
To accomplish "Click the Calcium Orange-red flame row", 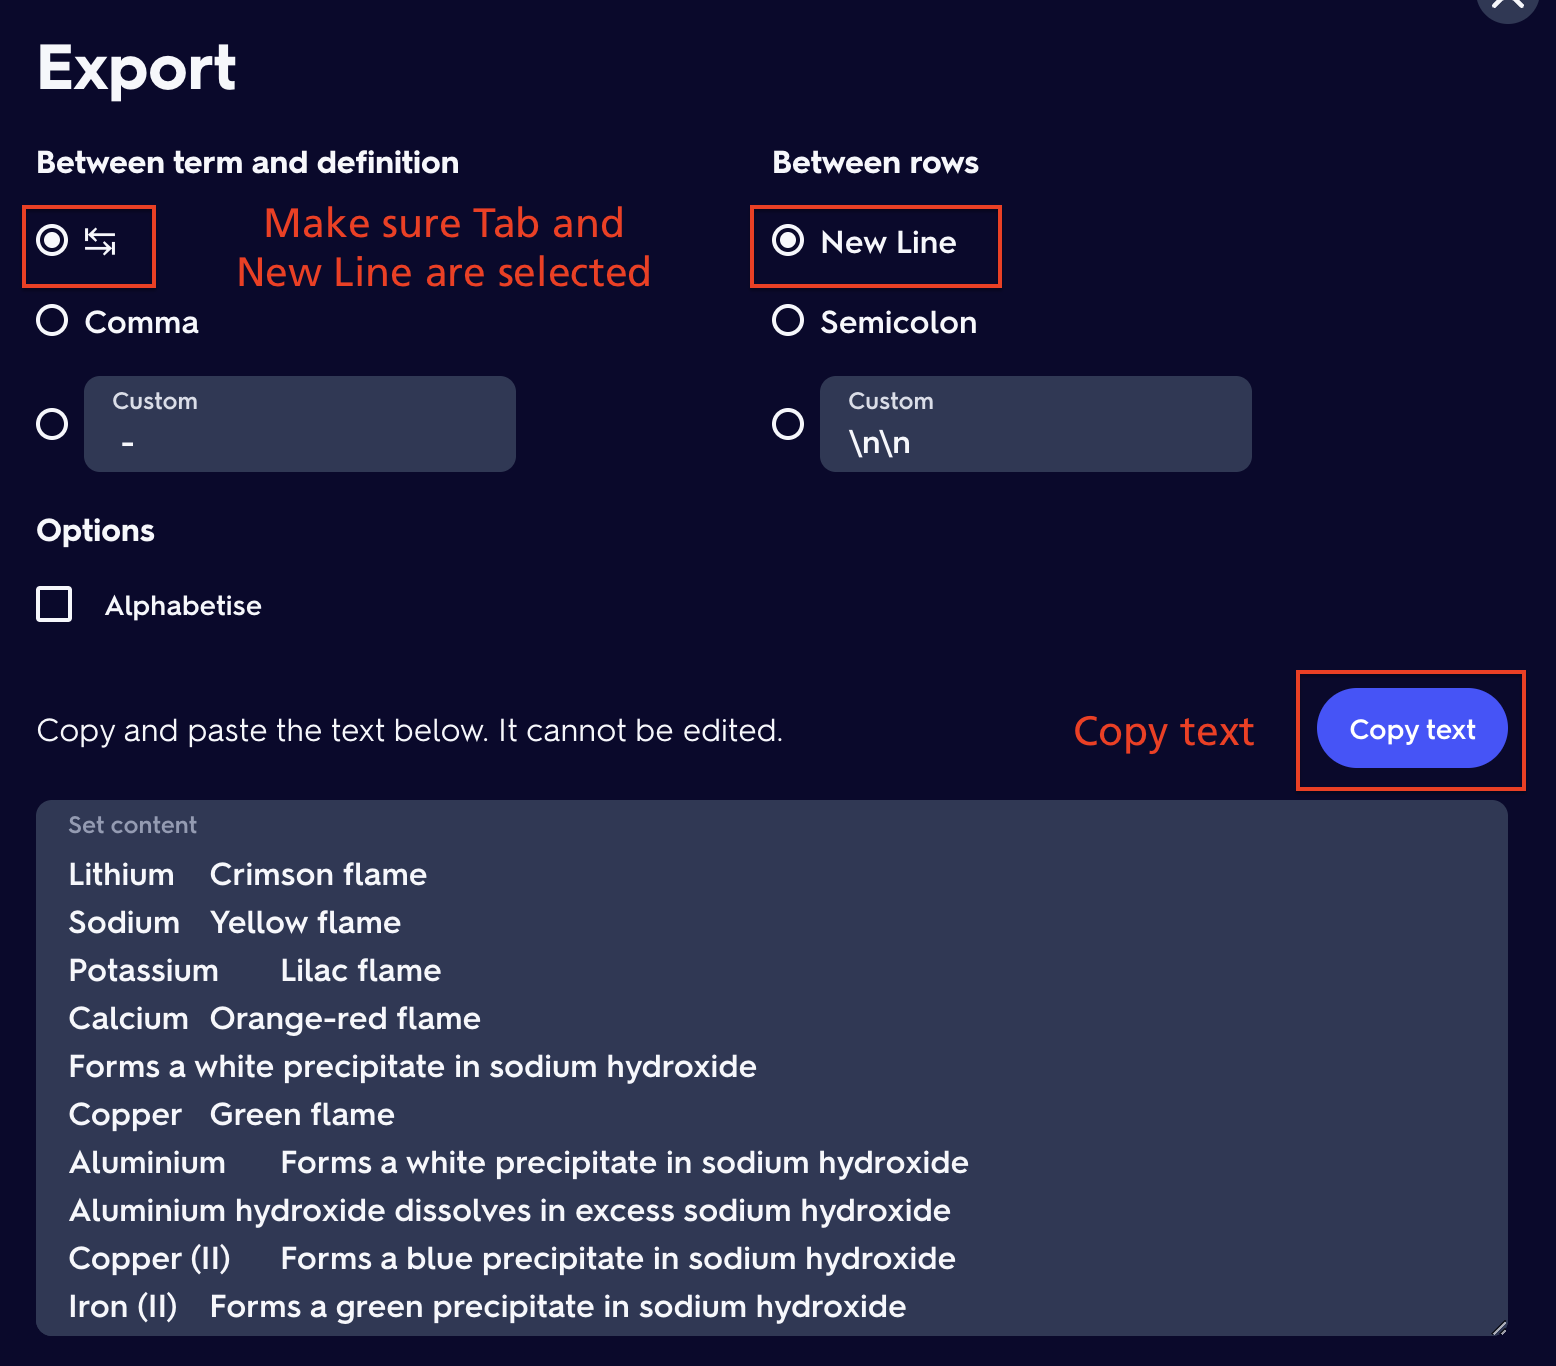I will pyautogui.click(x=275, y=1019).
